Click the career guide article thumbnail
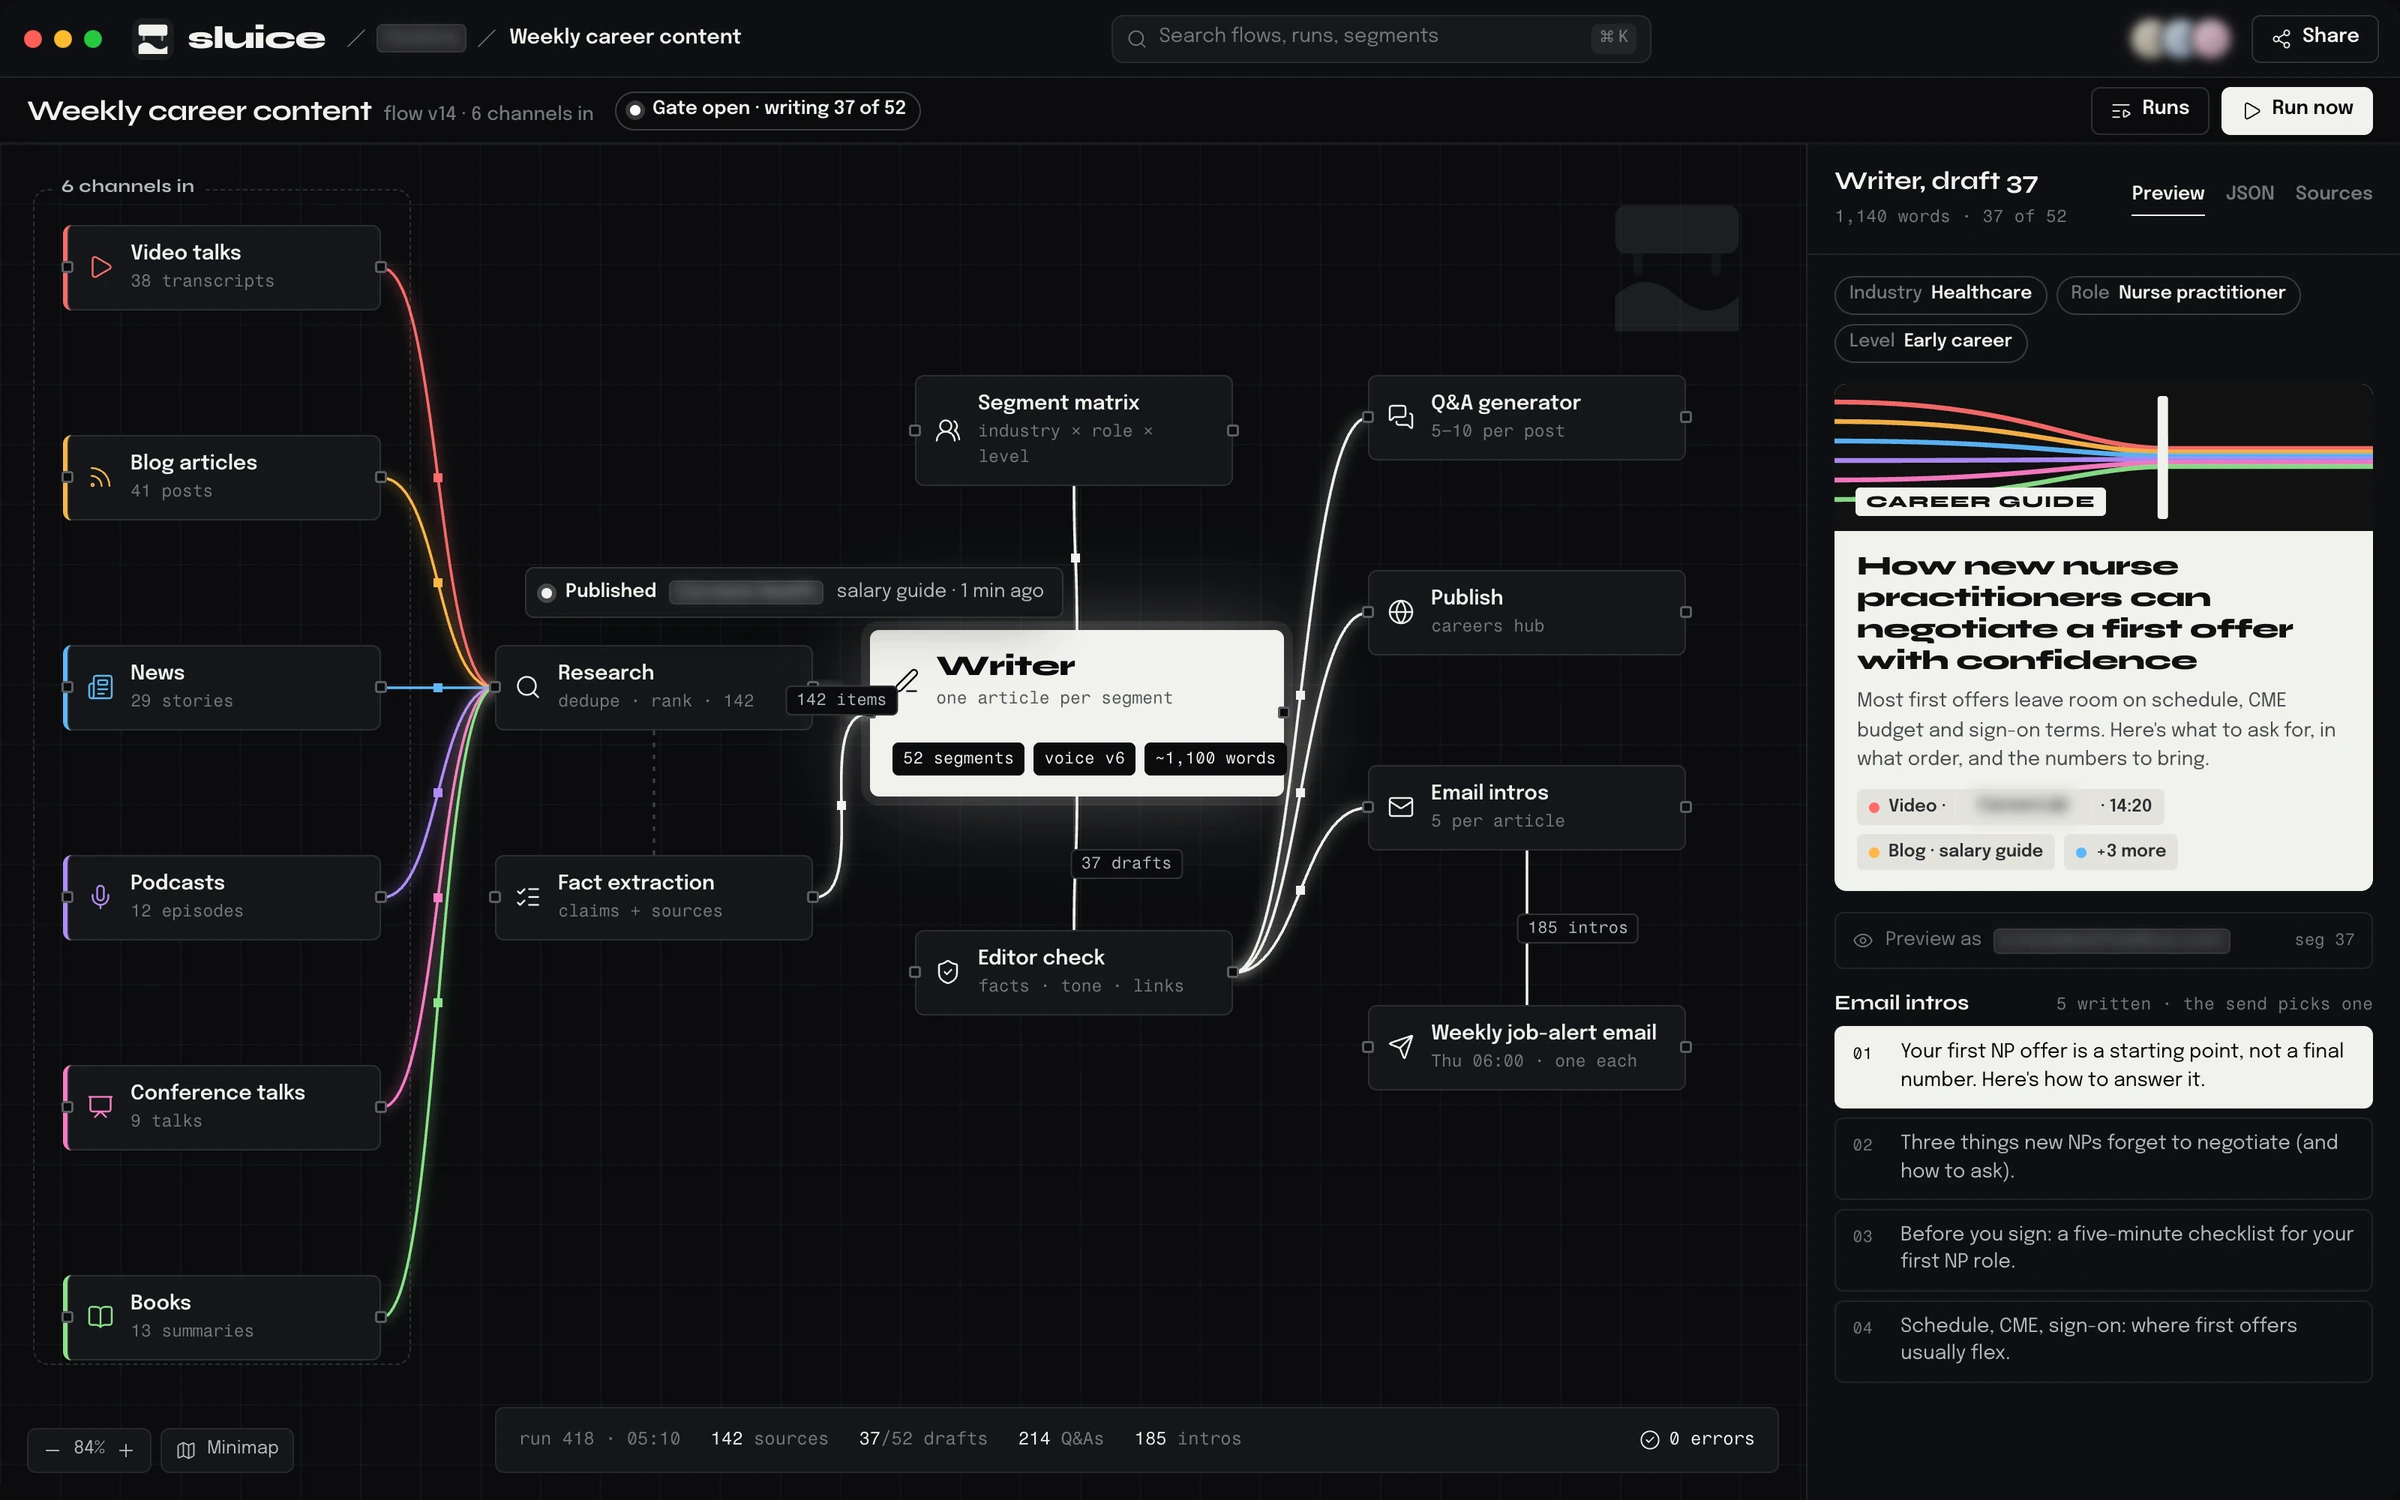 coord(2102,457)
